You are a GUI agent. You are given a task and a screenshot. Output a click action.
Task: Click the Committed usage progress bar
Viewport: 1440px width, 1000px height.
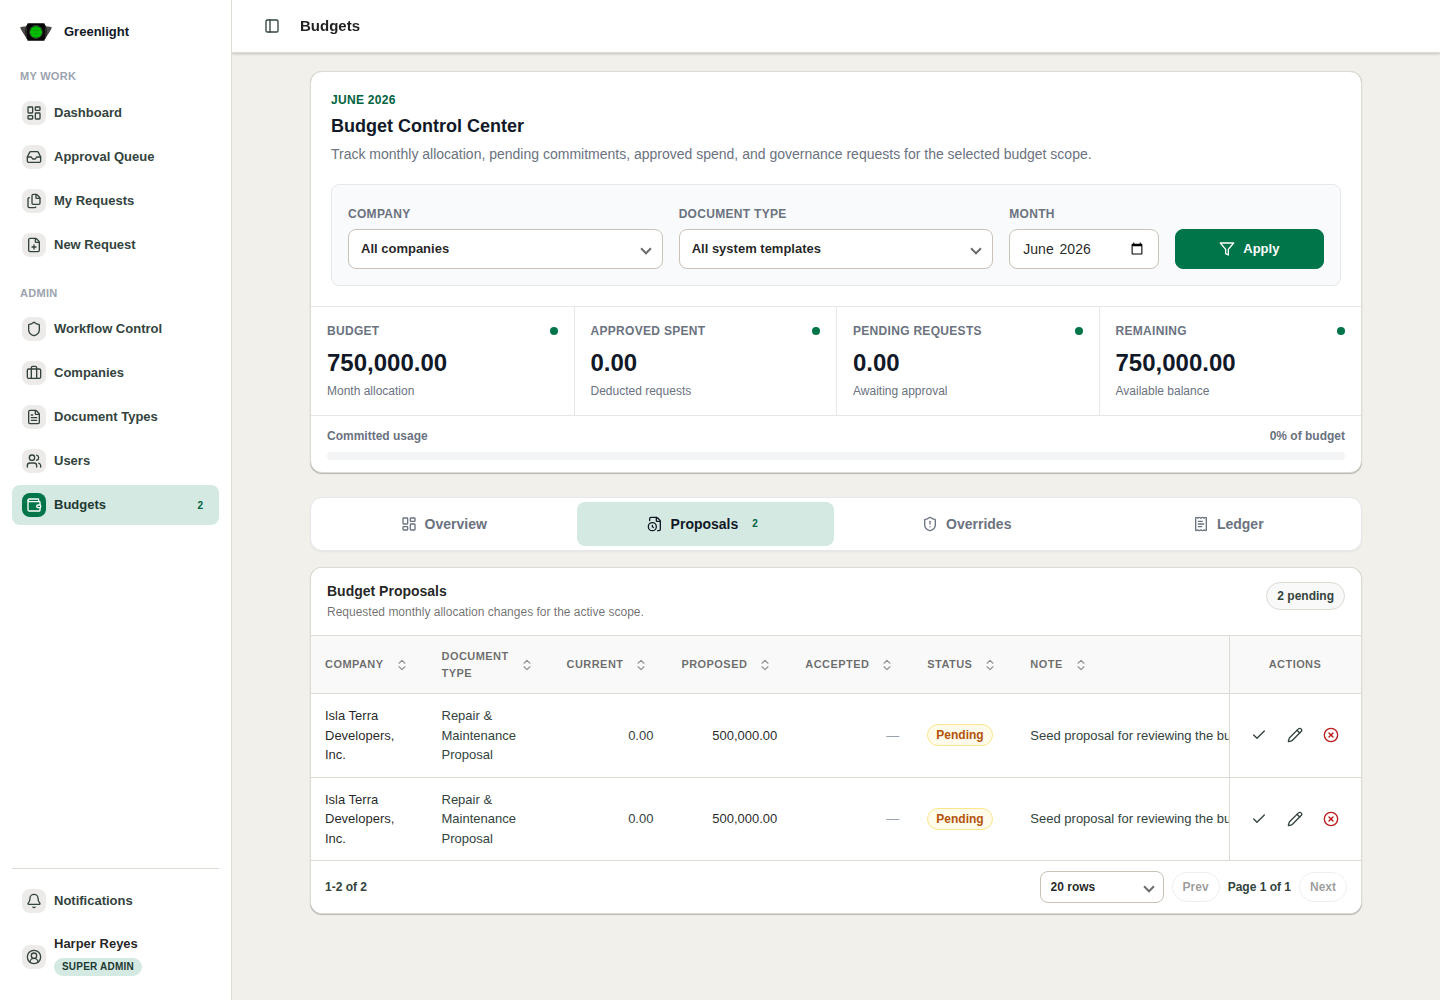[836, 456]
